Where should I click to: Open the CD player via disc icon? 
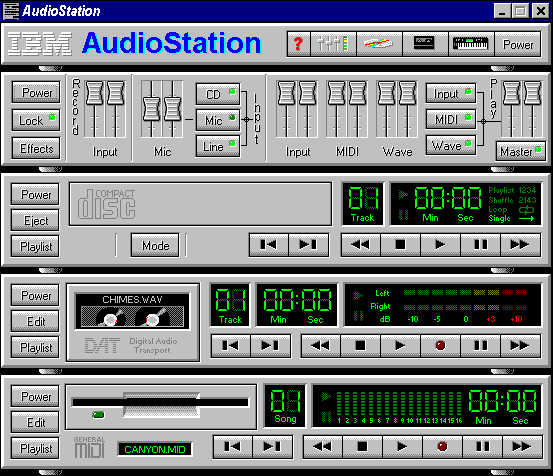coord(379,44)
